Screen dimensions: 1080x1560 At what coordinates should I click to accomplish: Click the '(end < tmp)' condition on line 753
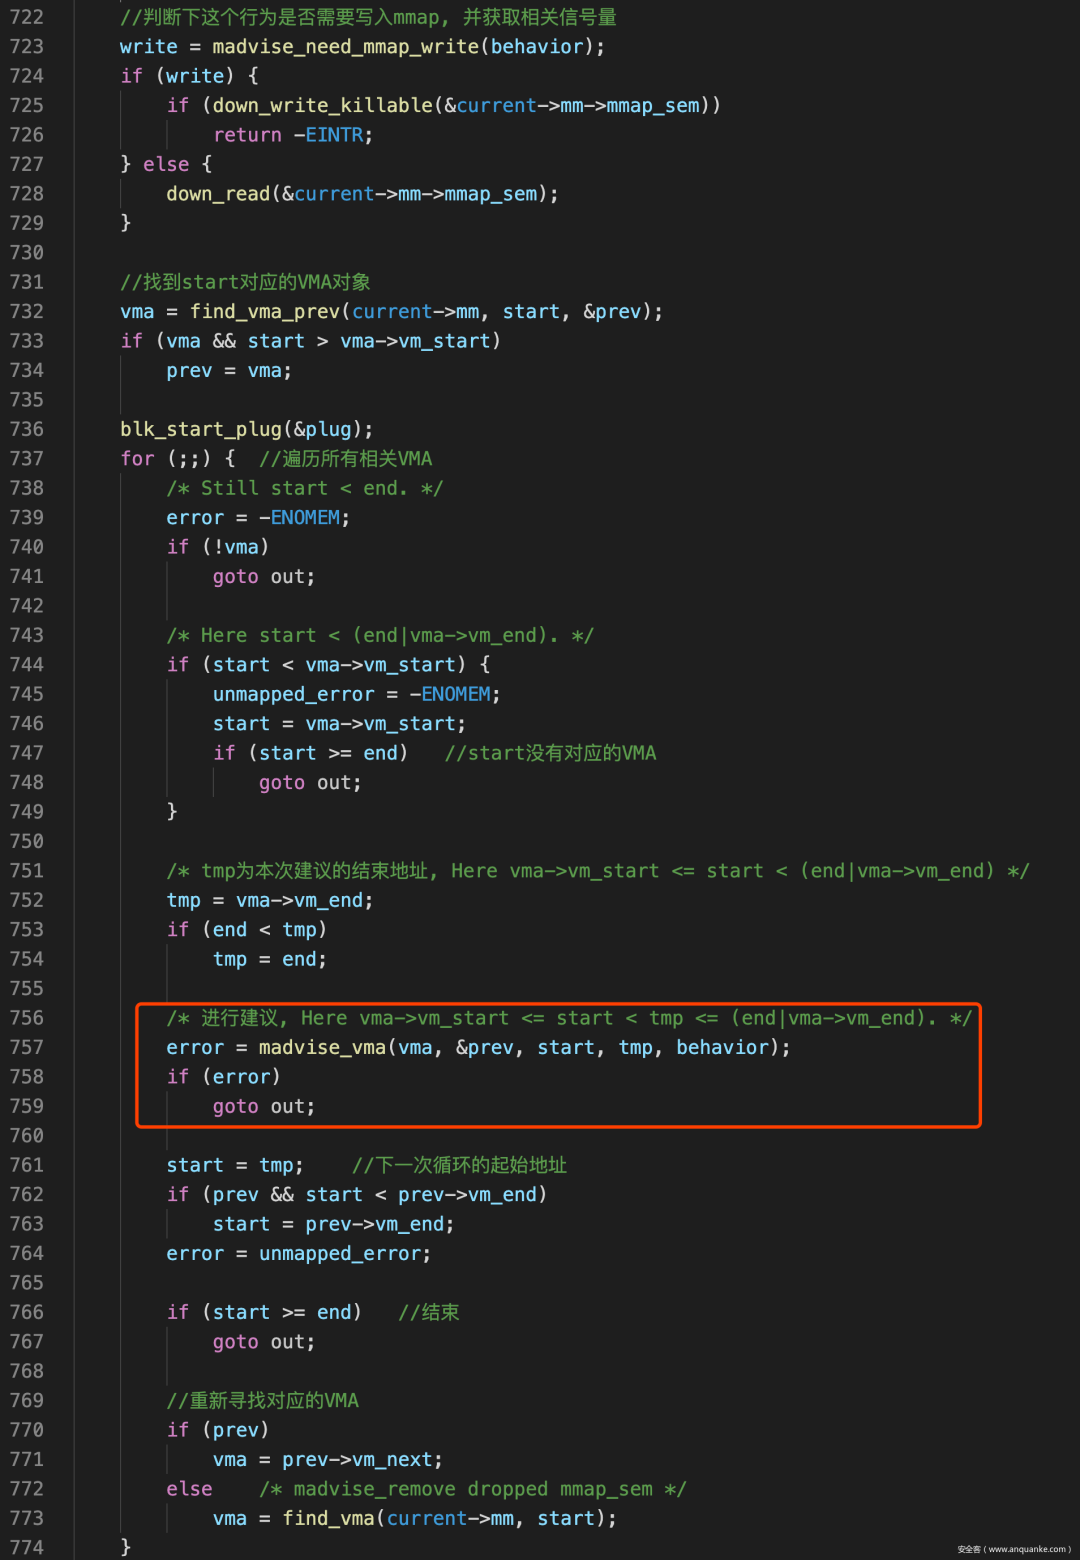tap(264, 930)
